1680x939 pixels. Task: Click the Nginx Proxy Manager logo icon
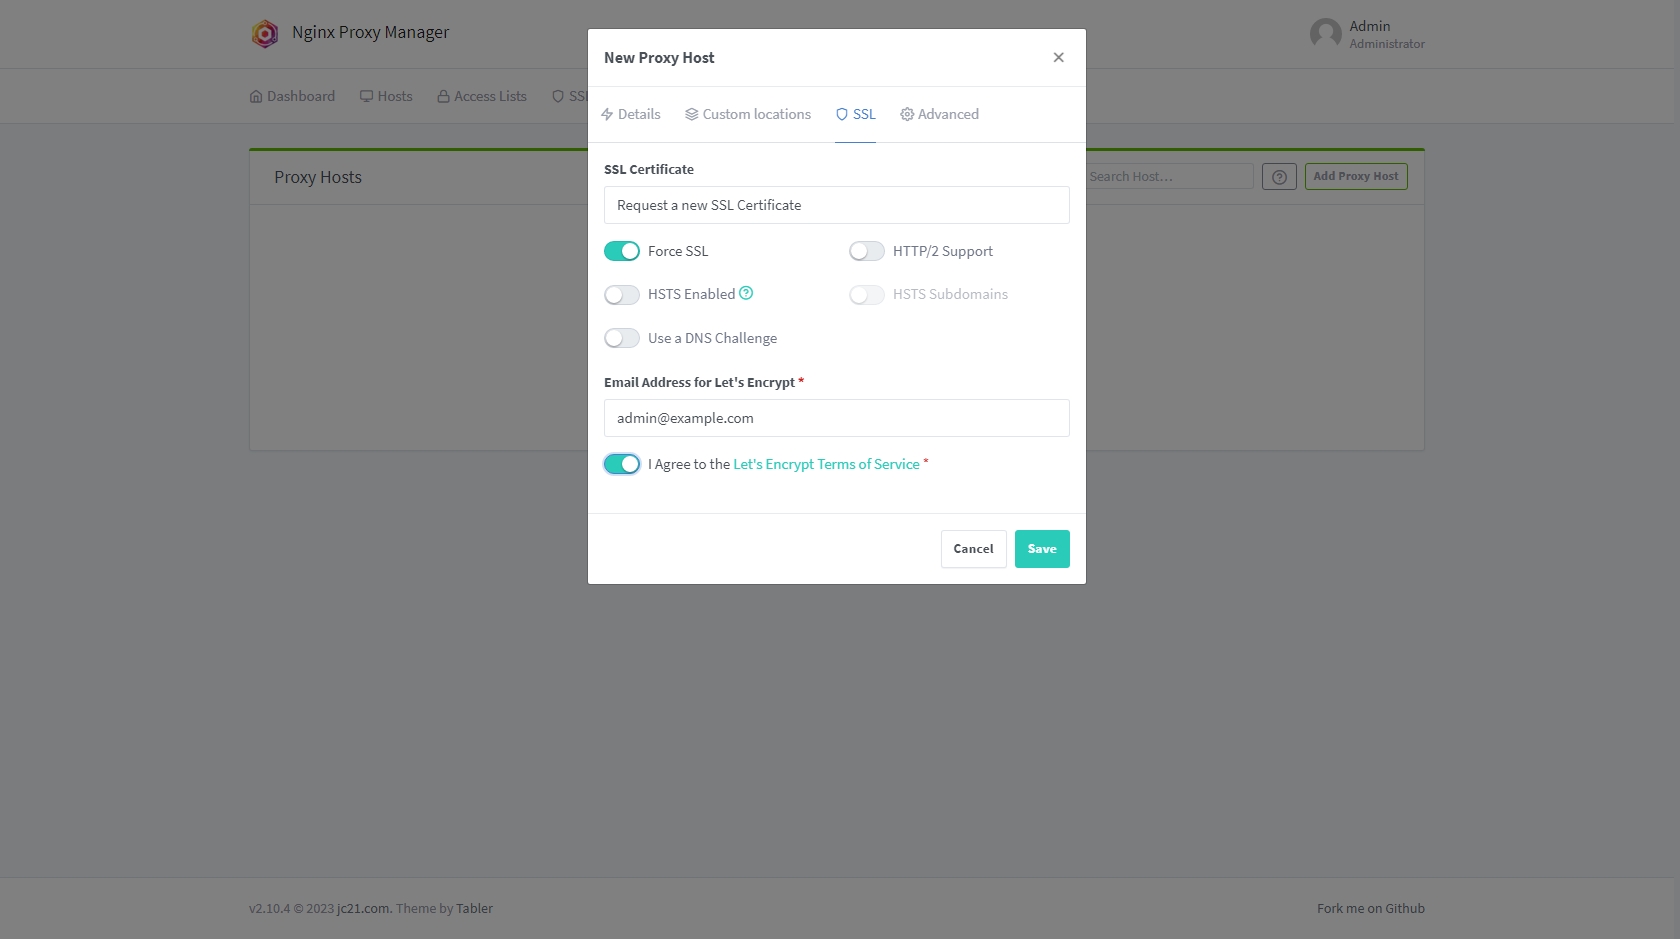coord(265,34)
